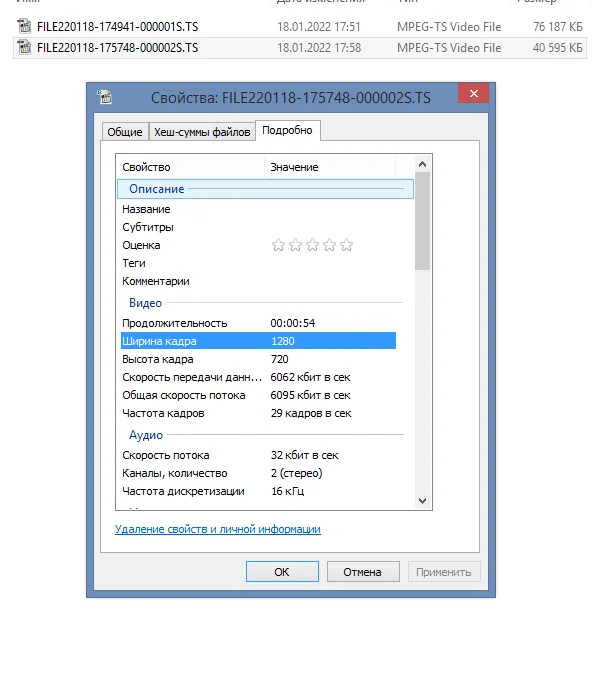Select file icon of FILE220118-174941-000001S.TS

point(24,26)
